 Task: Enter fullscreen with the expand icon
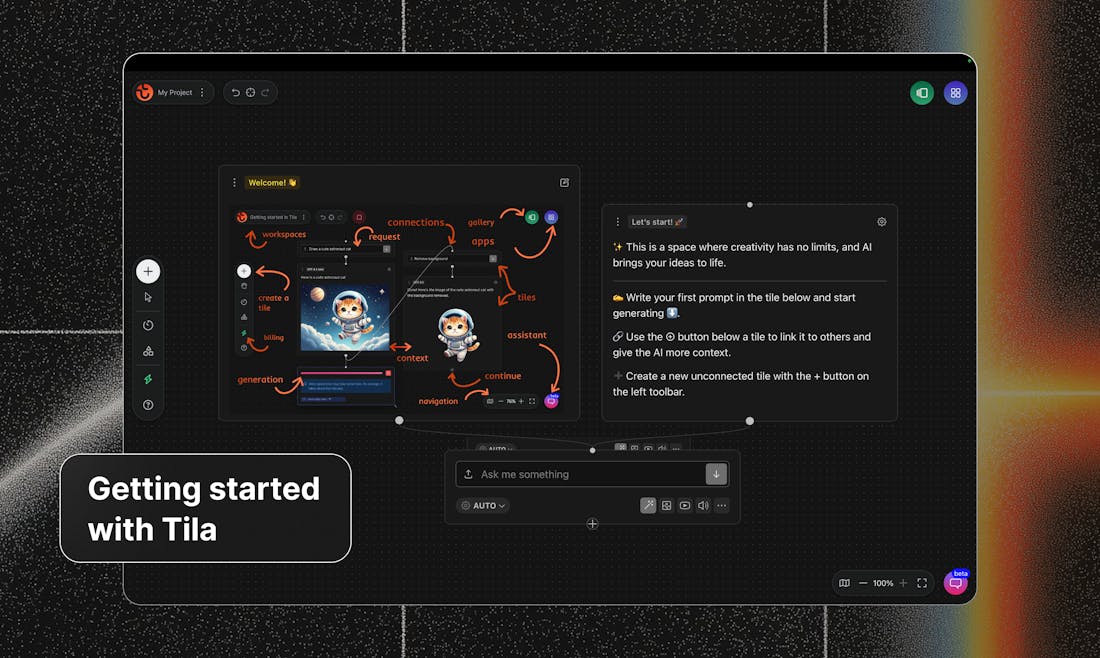pos(922,583)
